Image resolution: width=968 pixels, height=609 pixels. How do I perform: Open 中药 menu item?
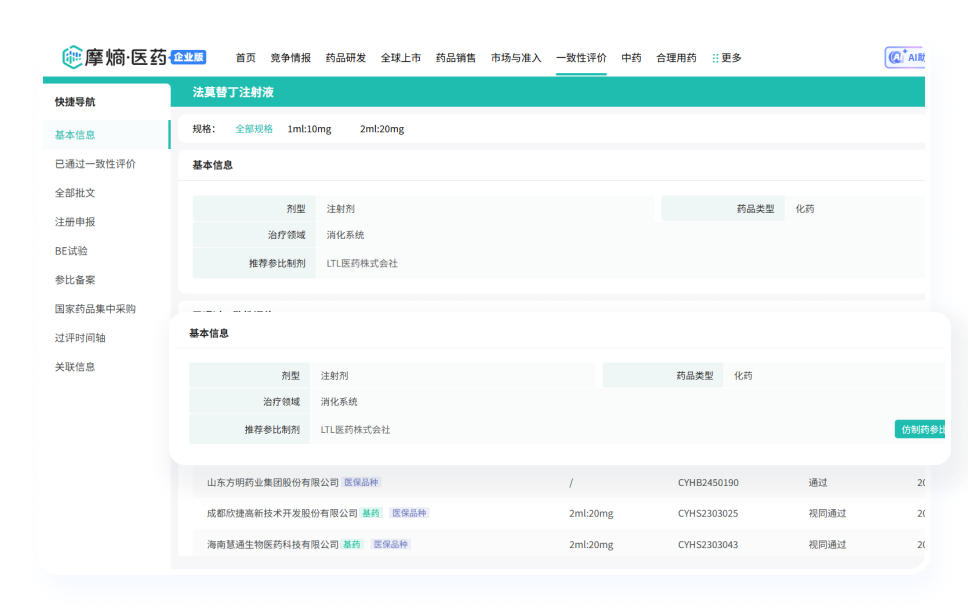(x=631, y=57)
